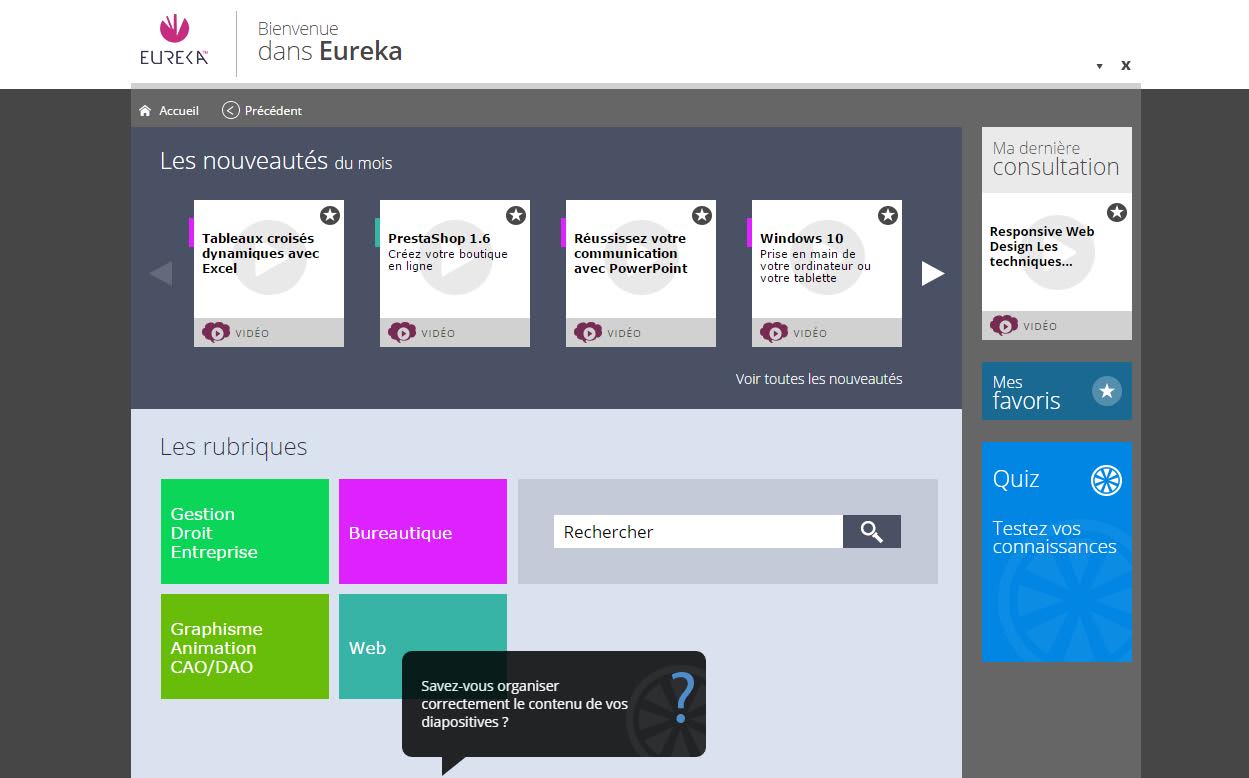Favorite the Tableaux croisés dynamiques card star
The height and width of the screenshot is (778, 1249).
tap(330, 215)
